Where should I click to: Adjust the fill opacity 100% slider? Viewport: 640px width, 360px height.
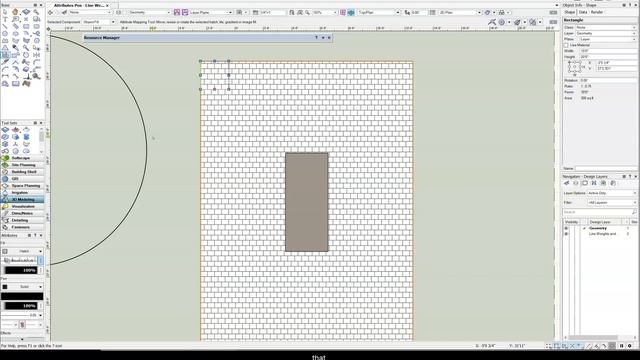pyautogui.click(x=20, y=270)
